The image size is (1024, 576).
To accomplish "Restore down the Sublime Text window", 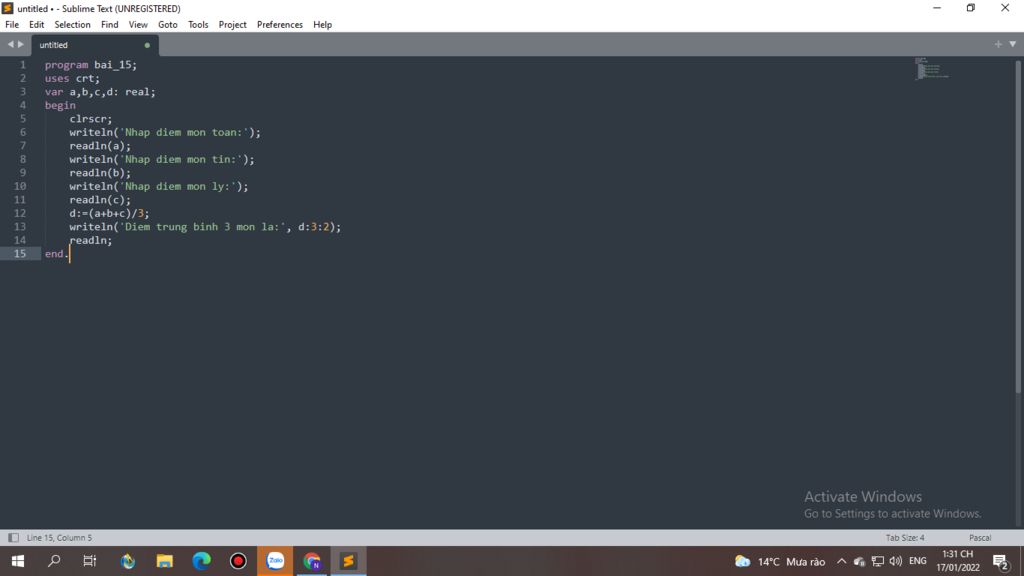I will [970, 8].
